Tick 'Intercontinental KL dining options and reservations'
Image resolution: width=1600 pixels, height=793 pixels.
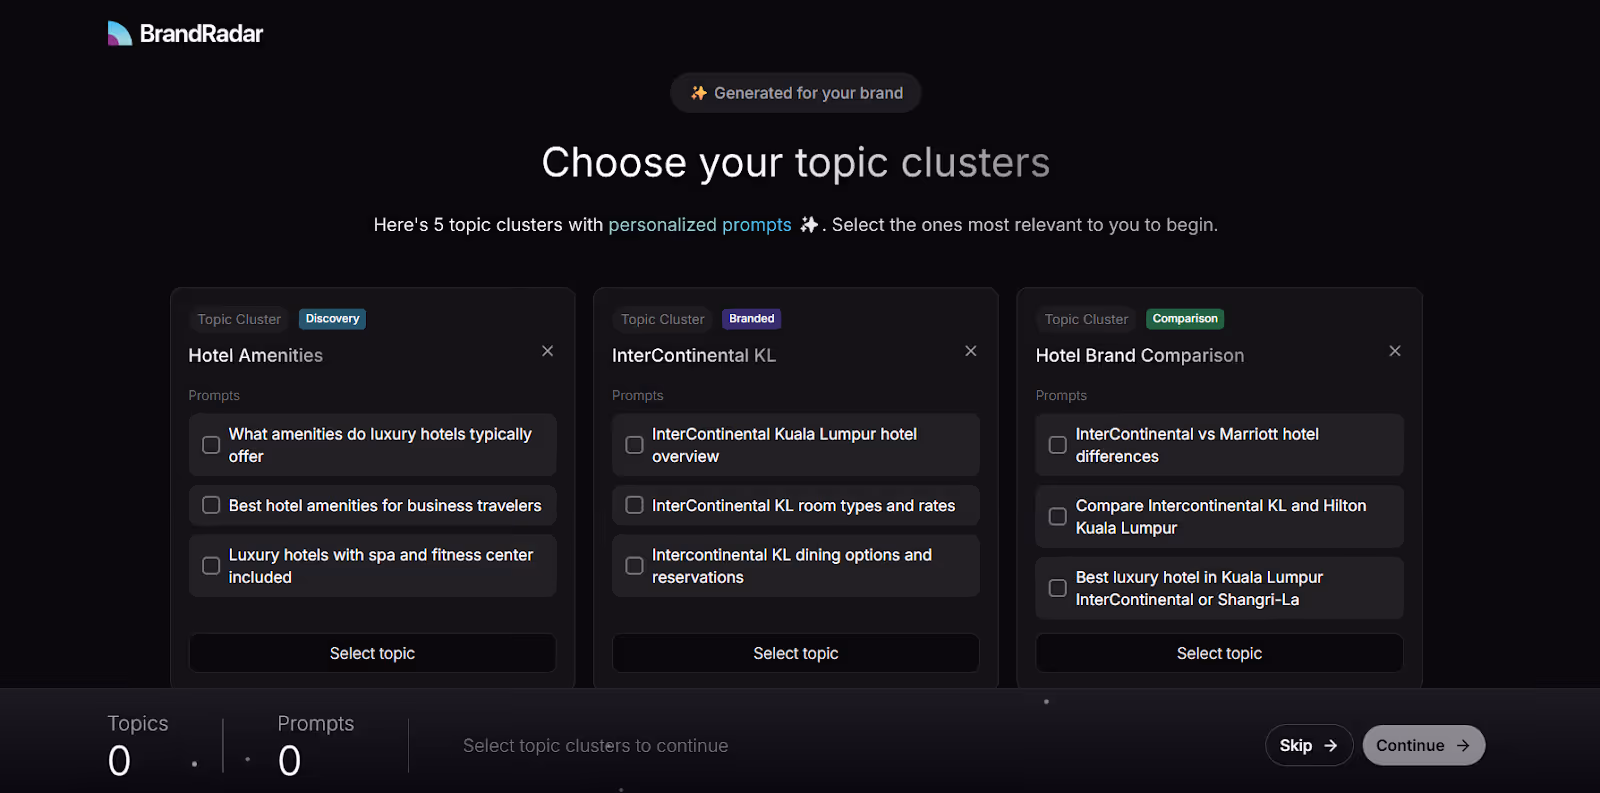click(634, 566)
